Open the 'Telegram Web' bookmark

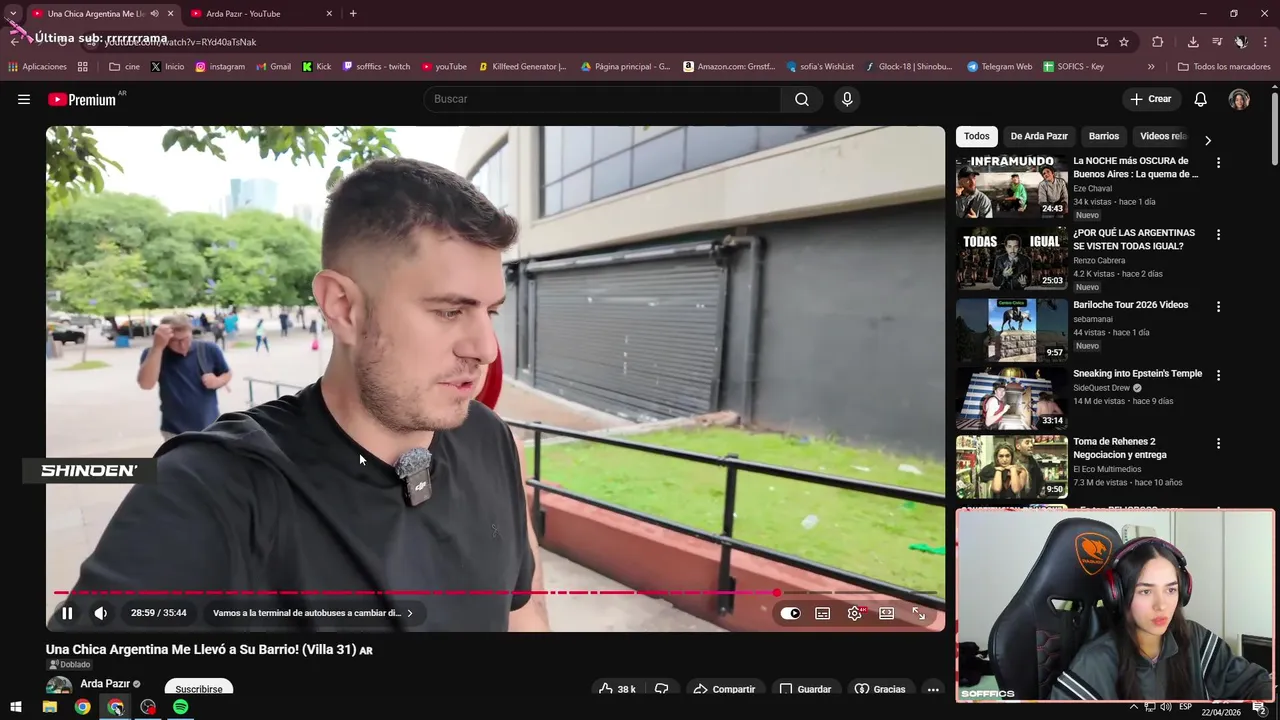click(999, 67)
